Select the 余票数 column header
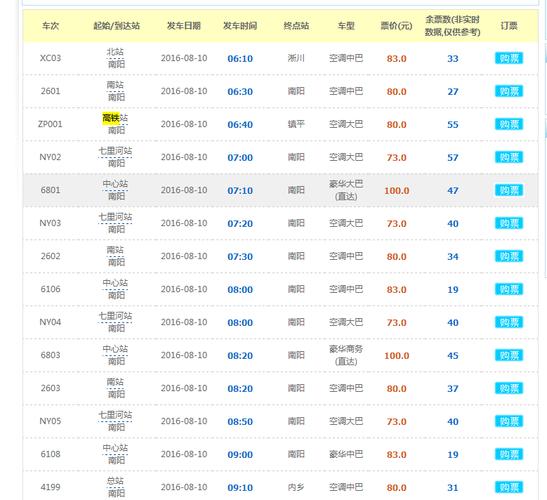Screen dimensions: 547x500 452,26
